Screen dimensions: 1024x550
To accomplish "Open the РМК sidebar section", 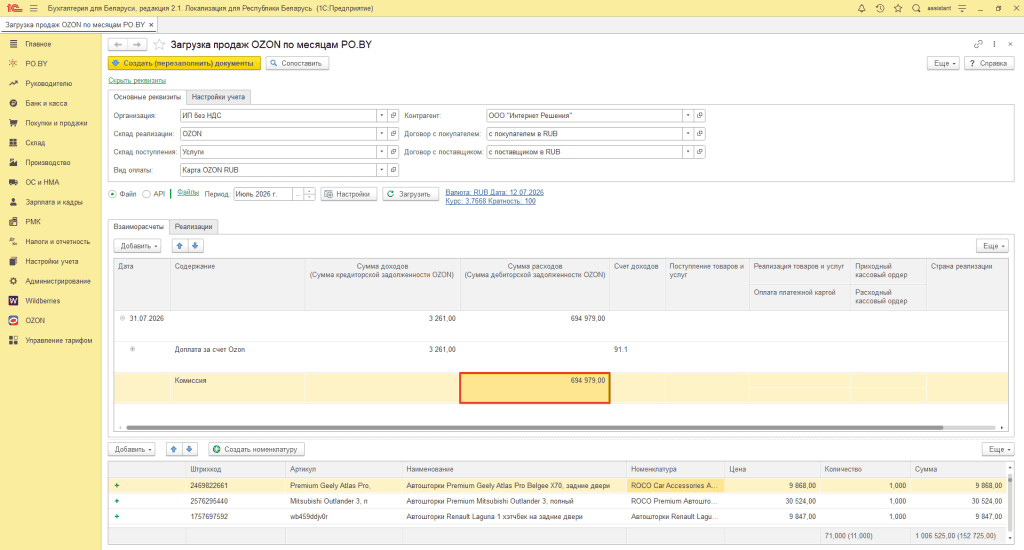I will coord(33,221).
